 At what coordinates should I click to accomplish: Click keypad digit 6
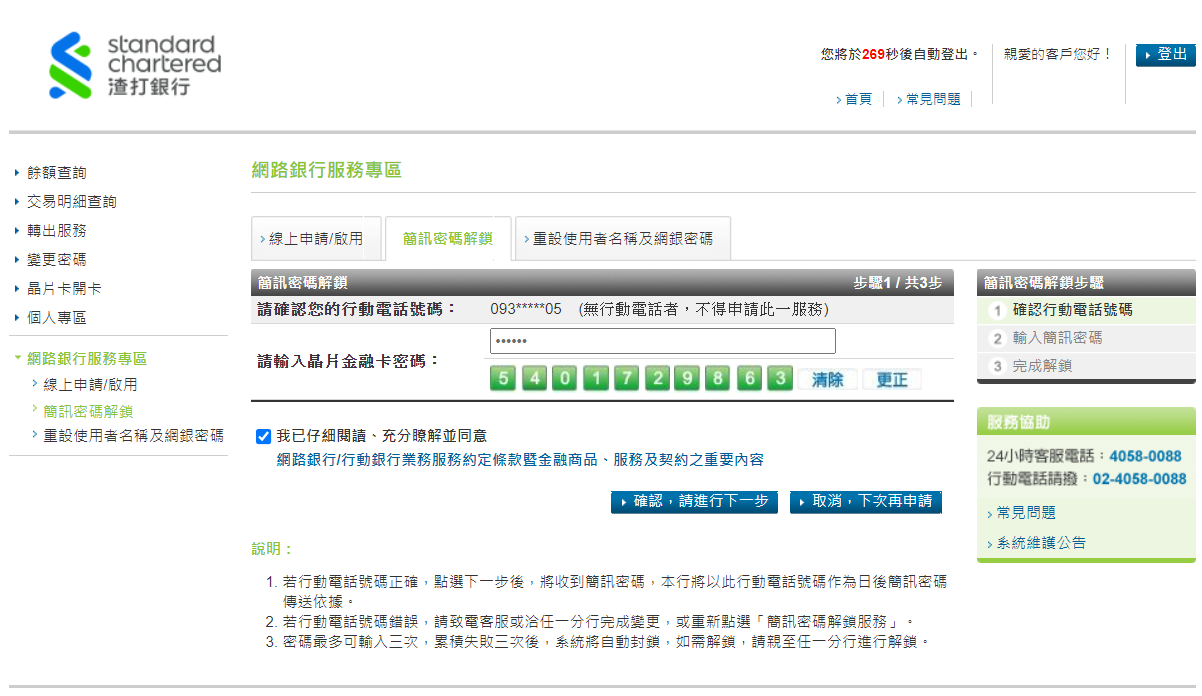pos(749,379)
